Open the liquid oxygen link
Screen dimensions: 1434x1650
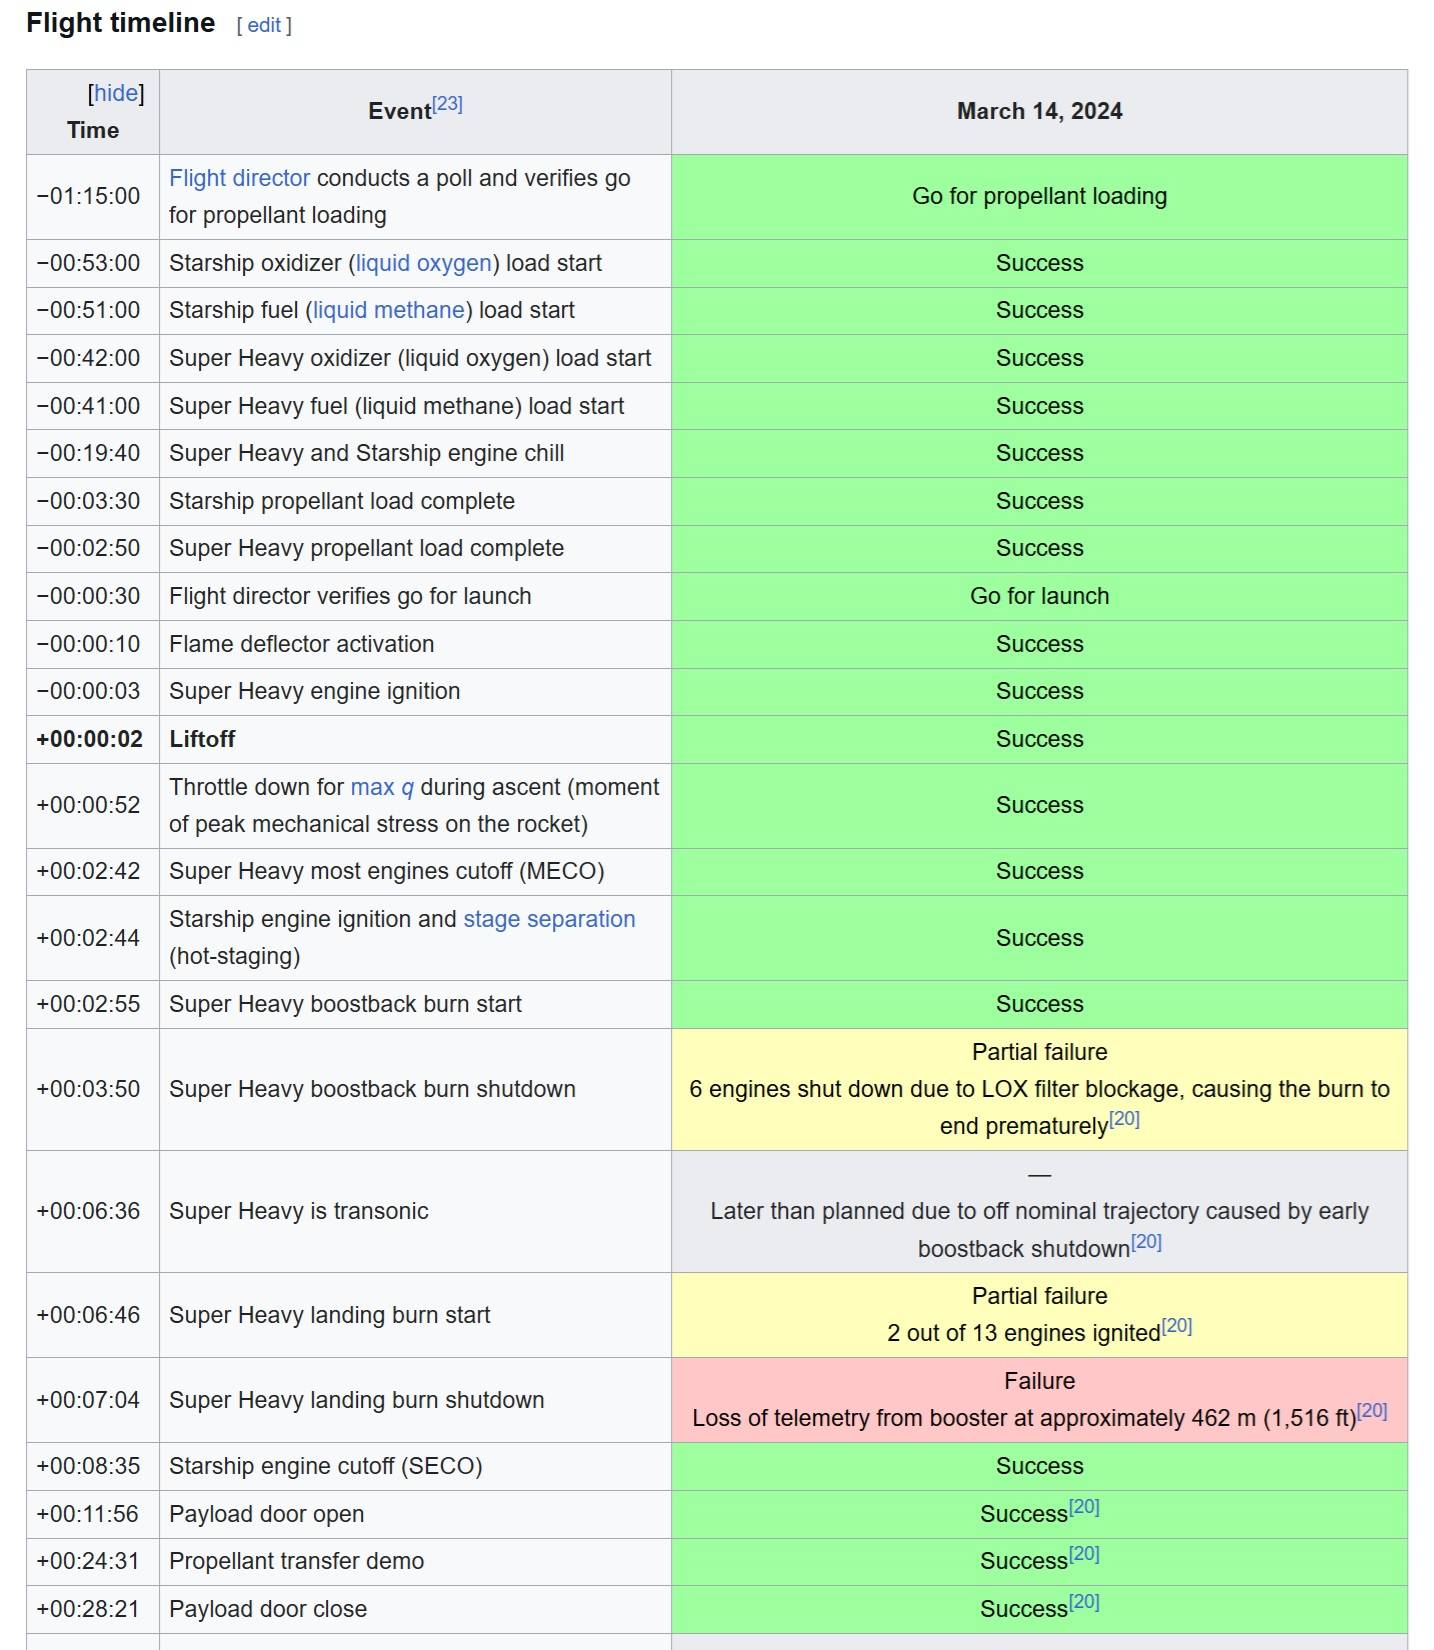pos(424,263)
